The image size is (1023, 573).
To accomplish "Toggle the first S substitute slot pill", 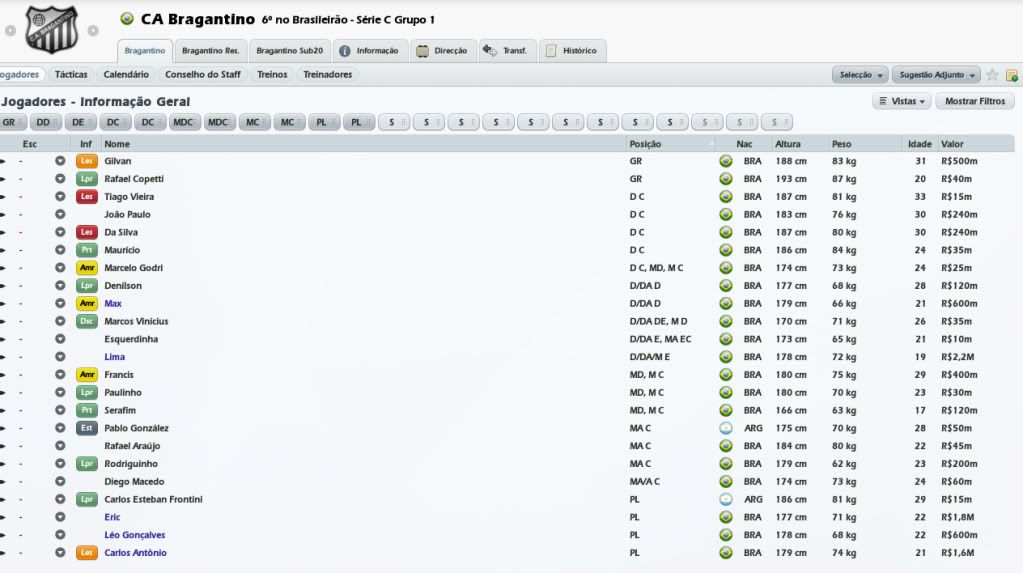I will (393, 122).
